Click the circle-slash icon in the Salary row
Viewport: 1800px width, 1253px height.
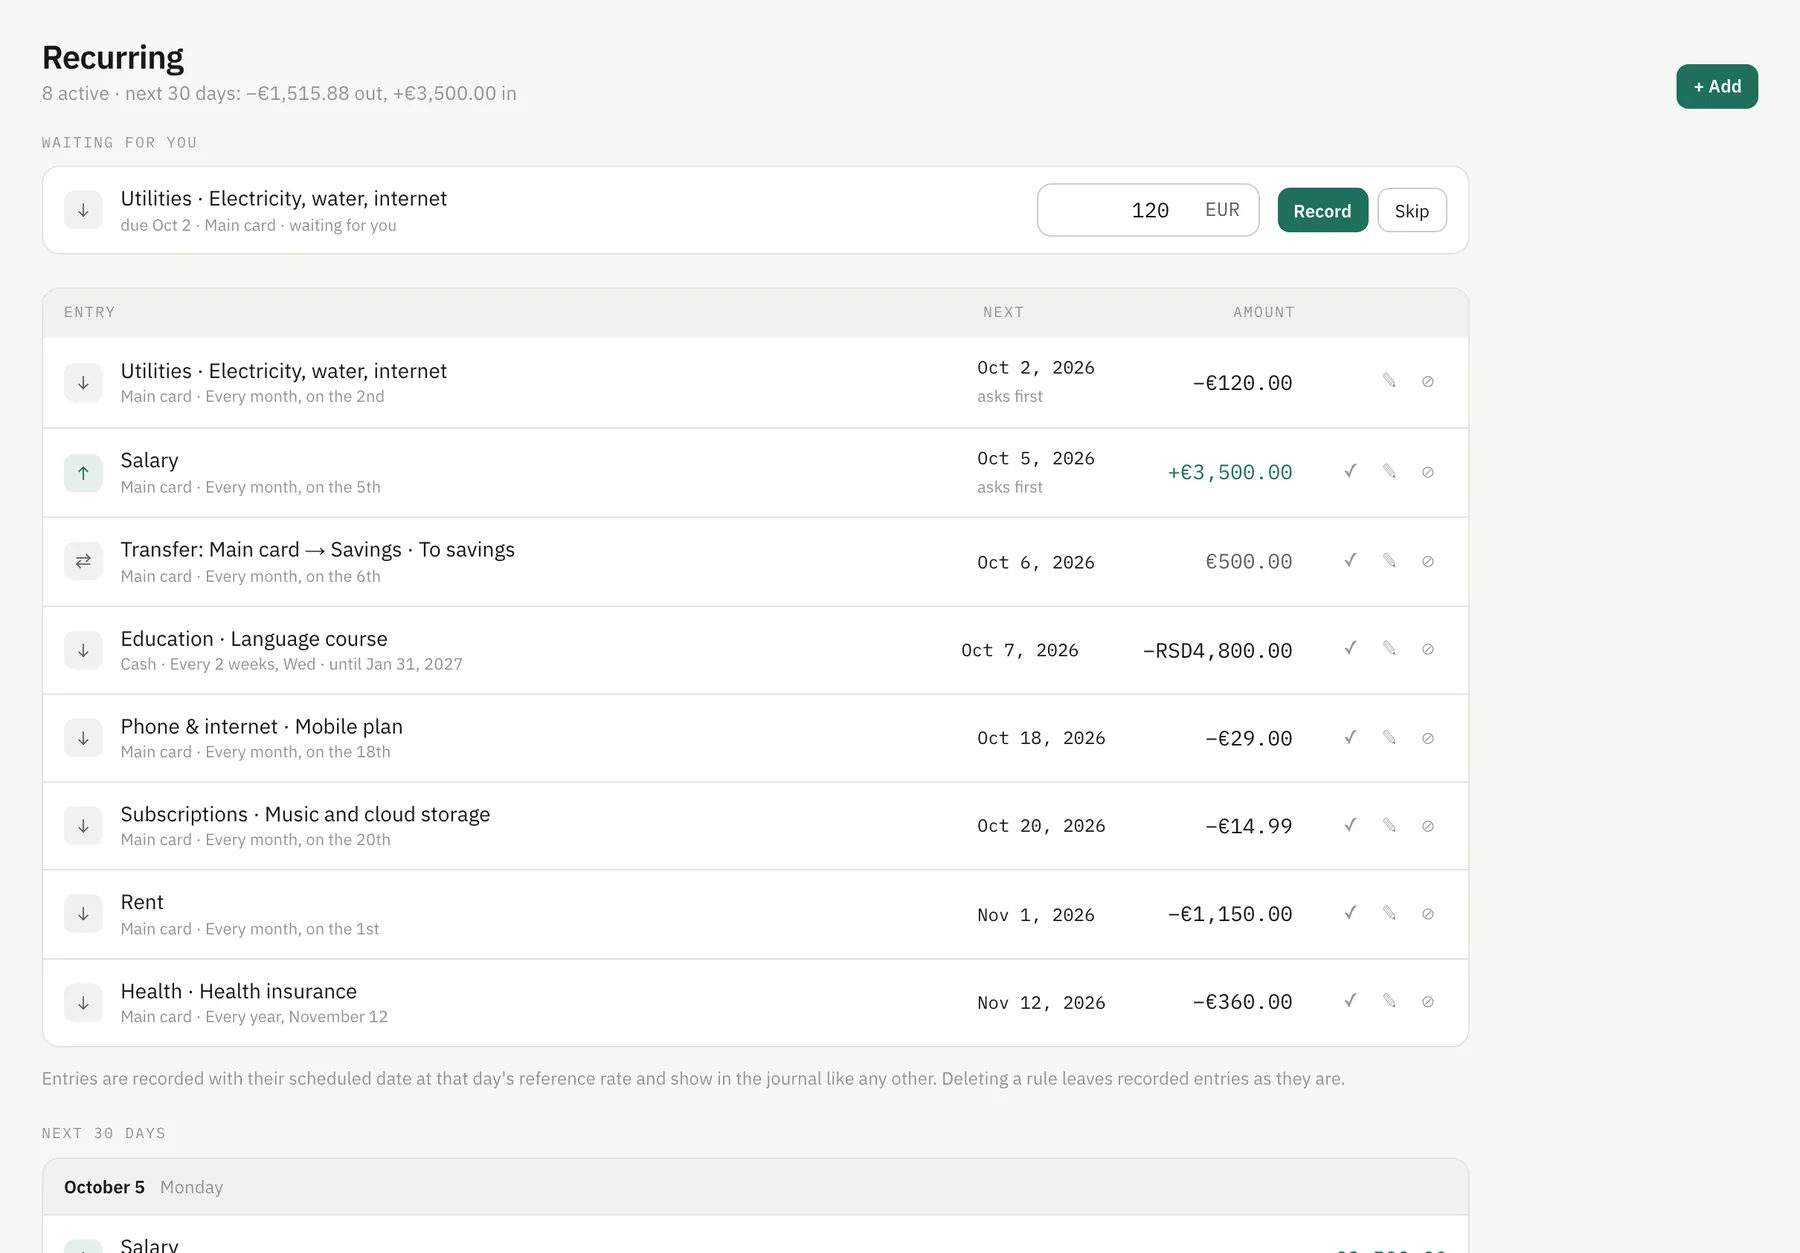coord(1428,471)
